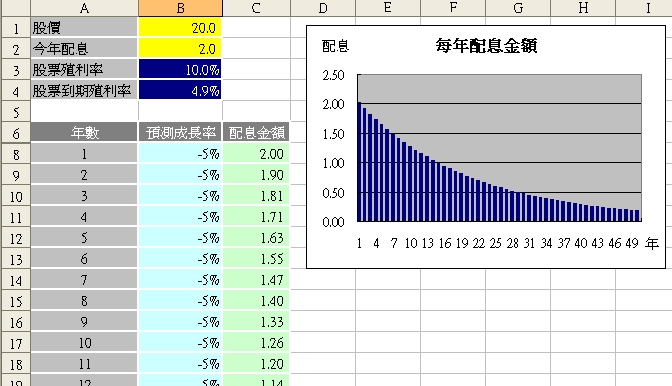Image resolution: width=672 pixels, height=386 pixels.
Task: Click the chart title 每年配息金額
Action: (486, 45)
